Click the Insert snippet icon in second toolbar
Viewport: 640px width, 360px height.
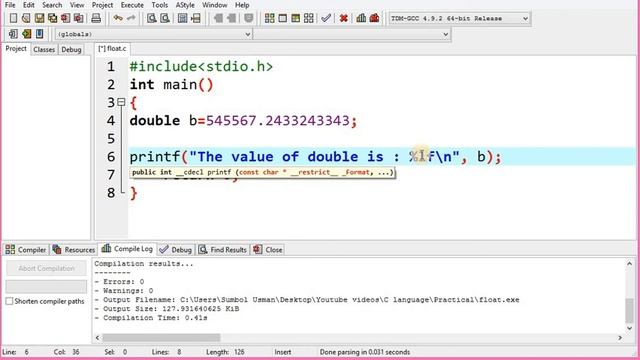pyautogui.click(x=13, y=34)
